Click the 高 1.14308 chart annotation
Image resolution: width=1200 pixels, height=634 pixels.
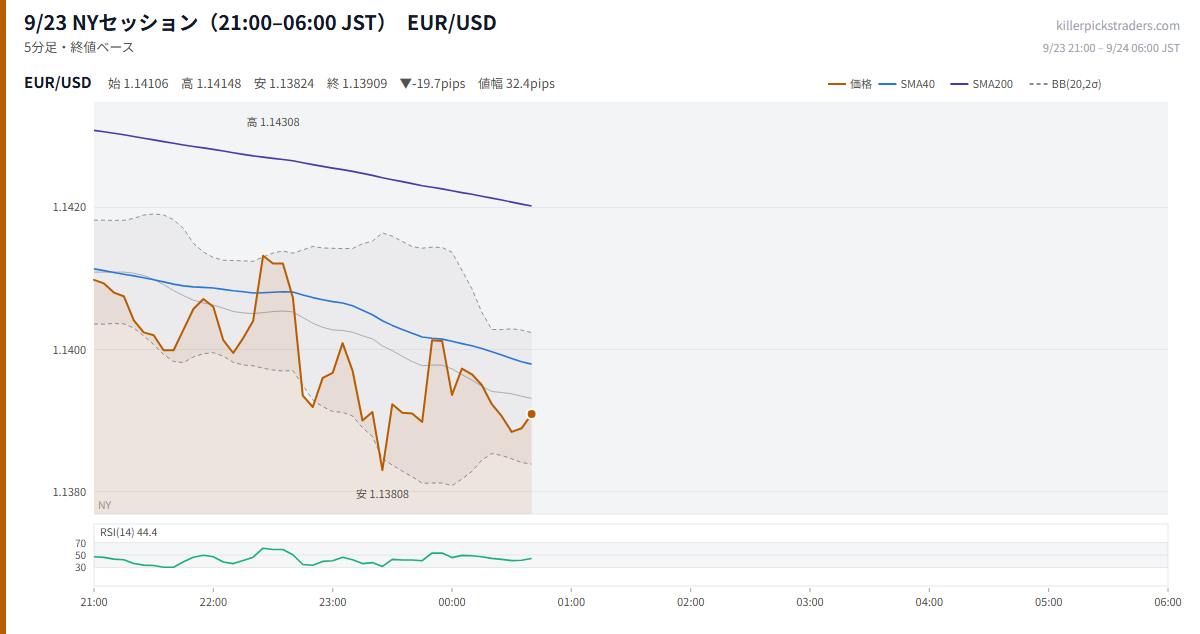[273, 122]
